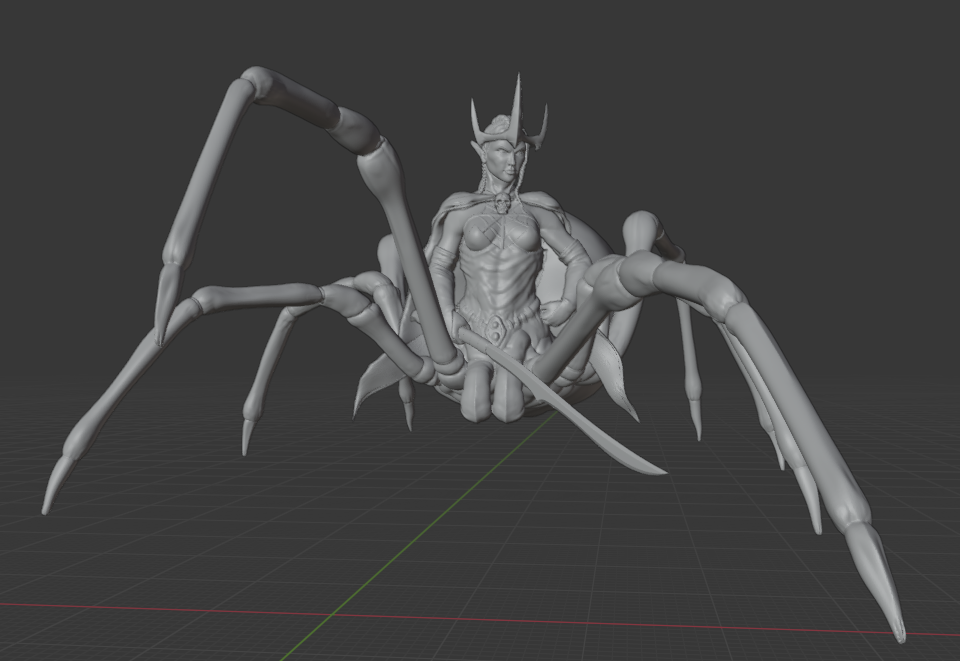
Task: Click the skull brooch on the cape
Action: coord(502,204)
